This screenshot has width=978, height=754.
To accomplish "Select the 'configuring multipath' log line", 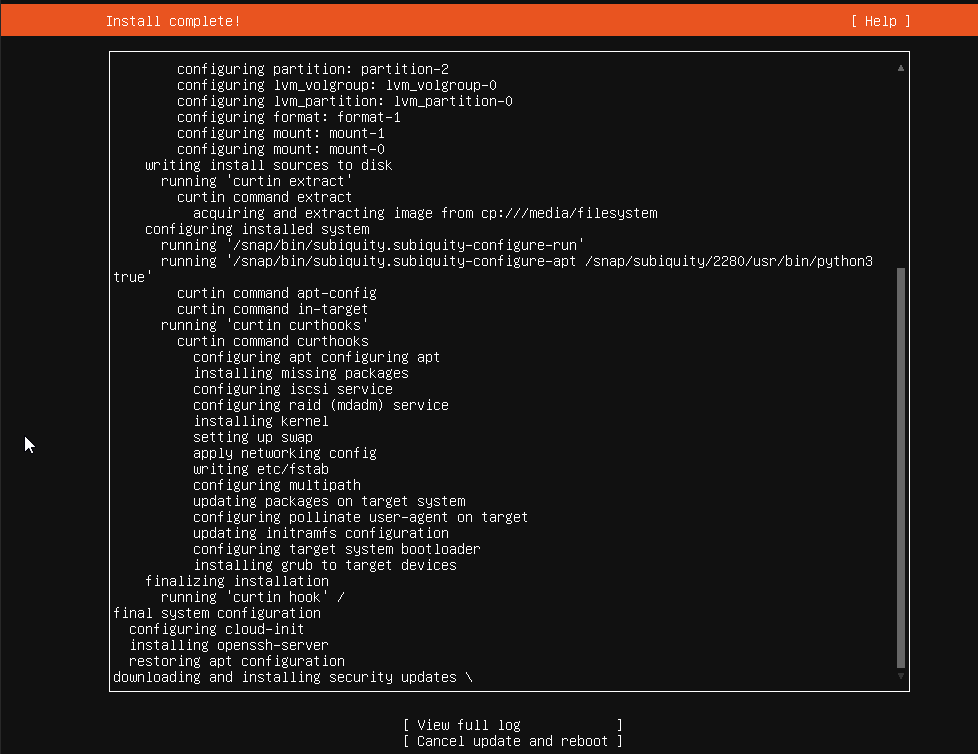I will coord(276,485).
